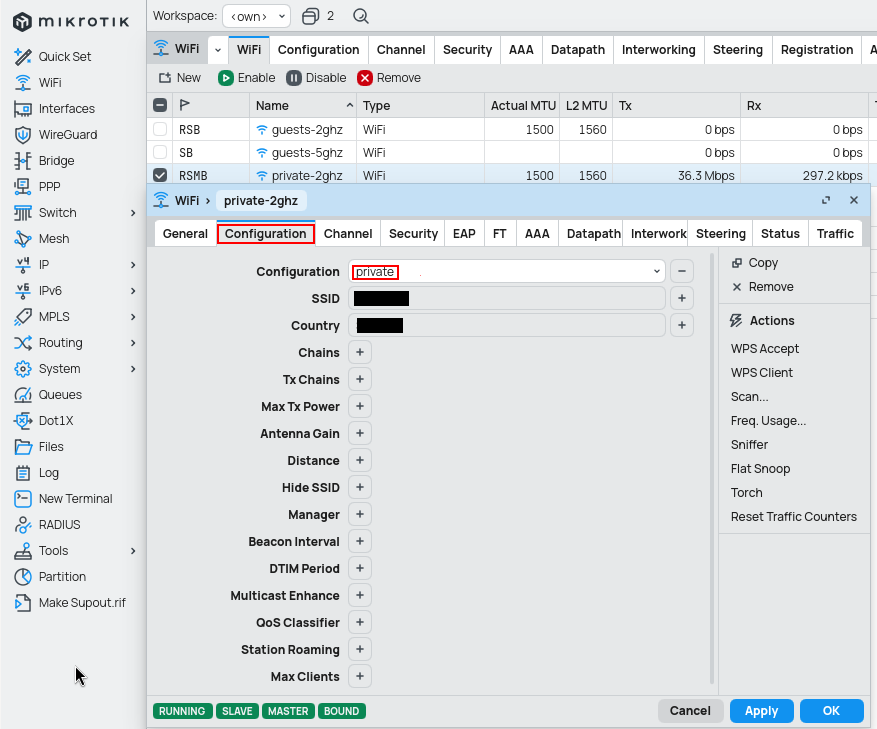Launch New Terminal
This screenshot has width=877, height=729.
(63, 499)
